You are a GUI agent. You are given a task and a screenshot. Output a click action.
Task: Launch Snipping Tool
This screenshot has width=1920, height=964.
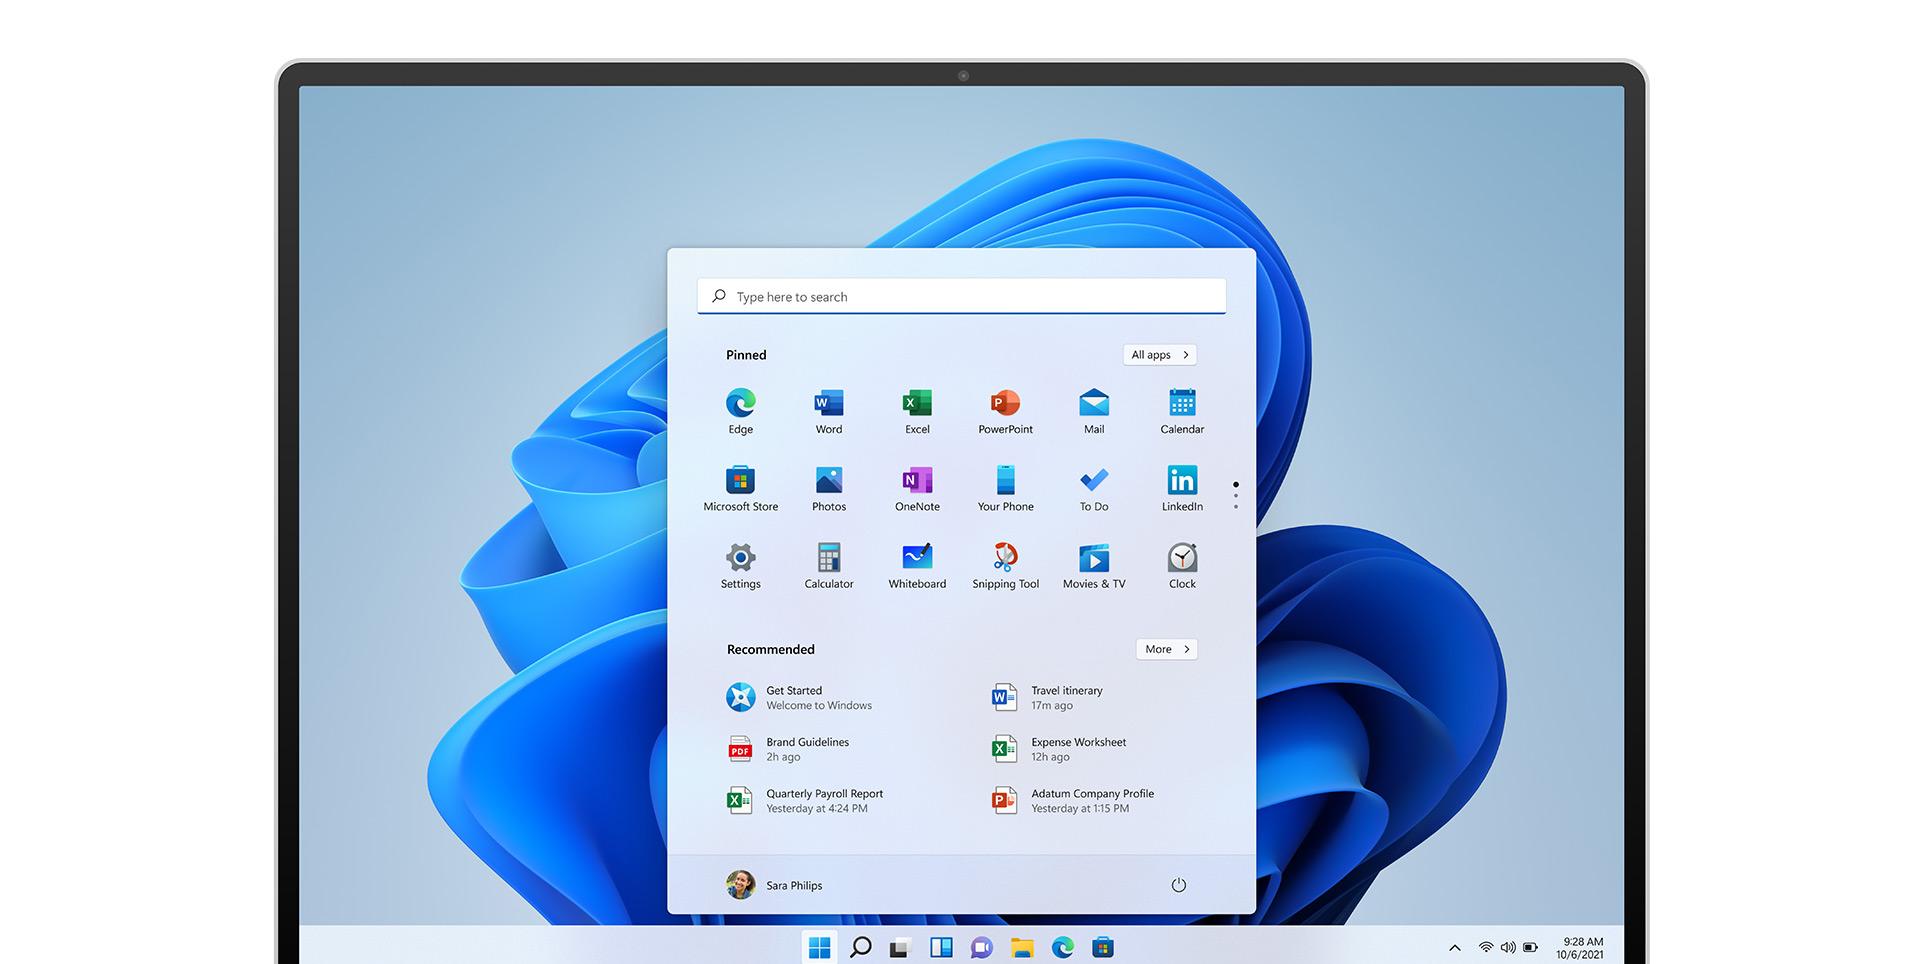pyautogui.click(x=1005, y=566)
